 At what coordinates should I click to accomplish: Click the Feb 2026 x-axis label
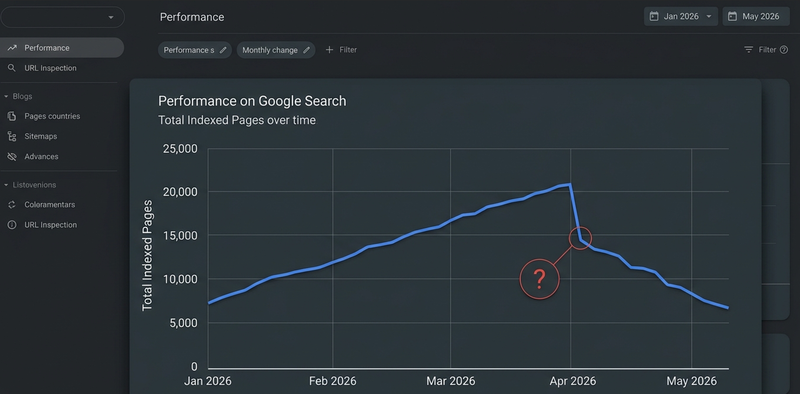(x=333, y=381)
